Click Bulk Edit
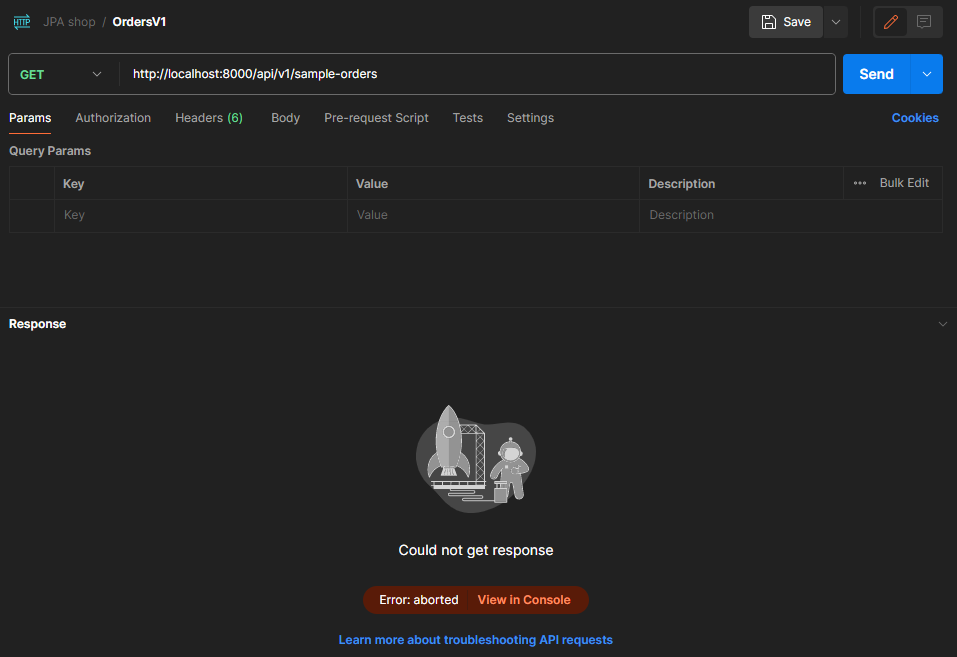This screenshot has height=657, width=957. (x=904, y=183)
